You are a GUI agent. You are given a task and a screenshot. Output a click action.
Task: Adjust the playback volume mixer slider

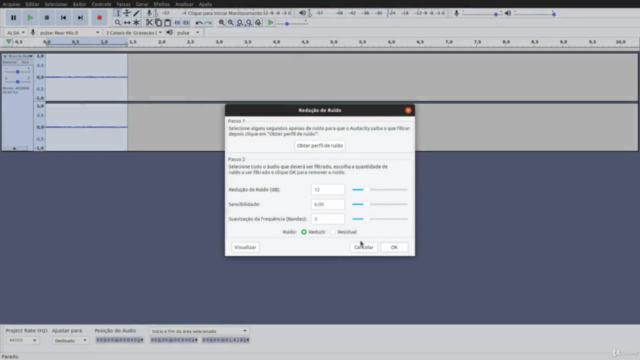(535, 14)
